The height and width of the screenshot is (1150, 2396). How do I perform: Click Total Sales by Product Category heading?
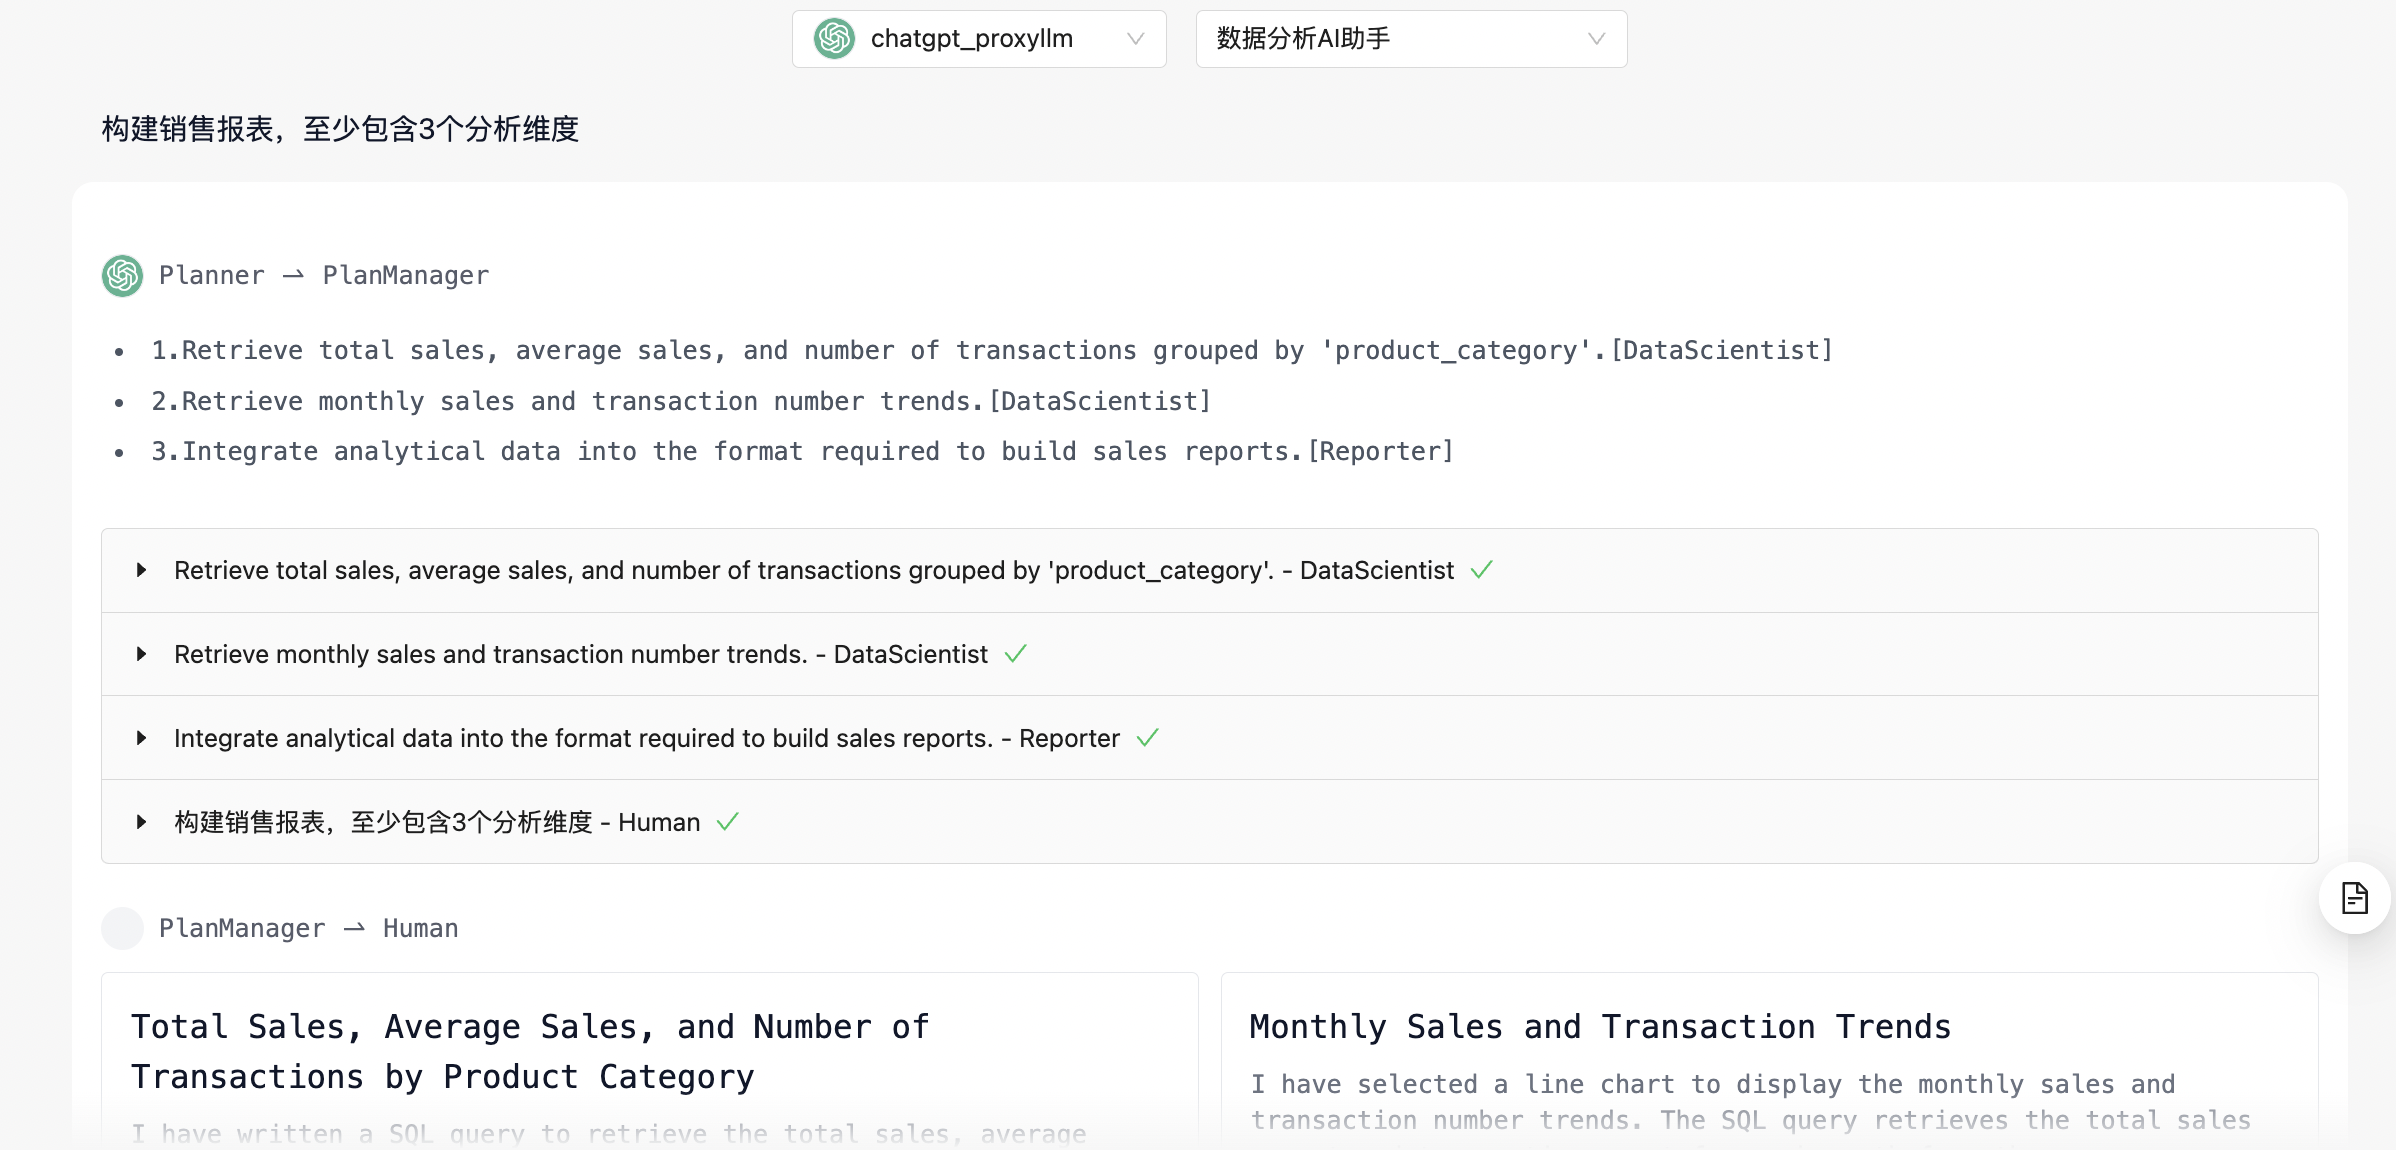530,1052
